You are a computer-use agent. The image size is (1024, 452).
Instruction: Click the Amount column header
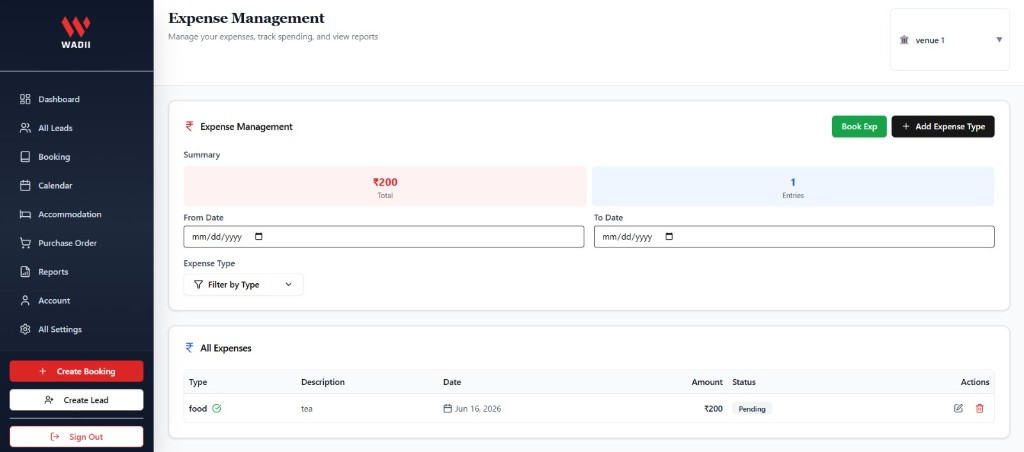(x=707, y=382)
